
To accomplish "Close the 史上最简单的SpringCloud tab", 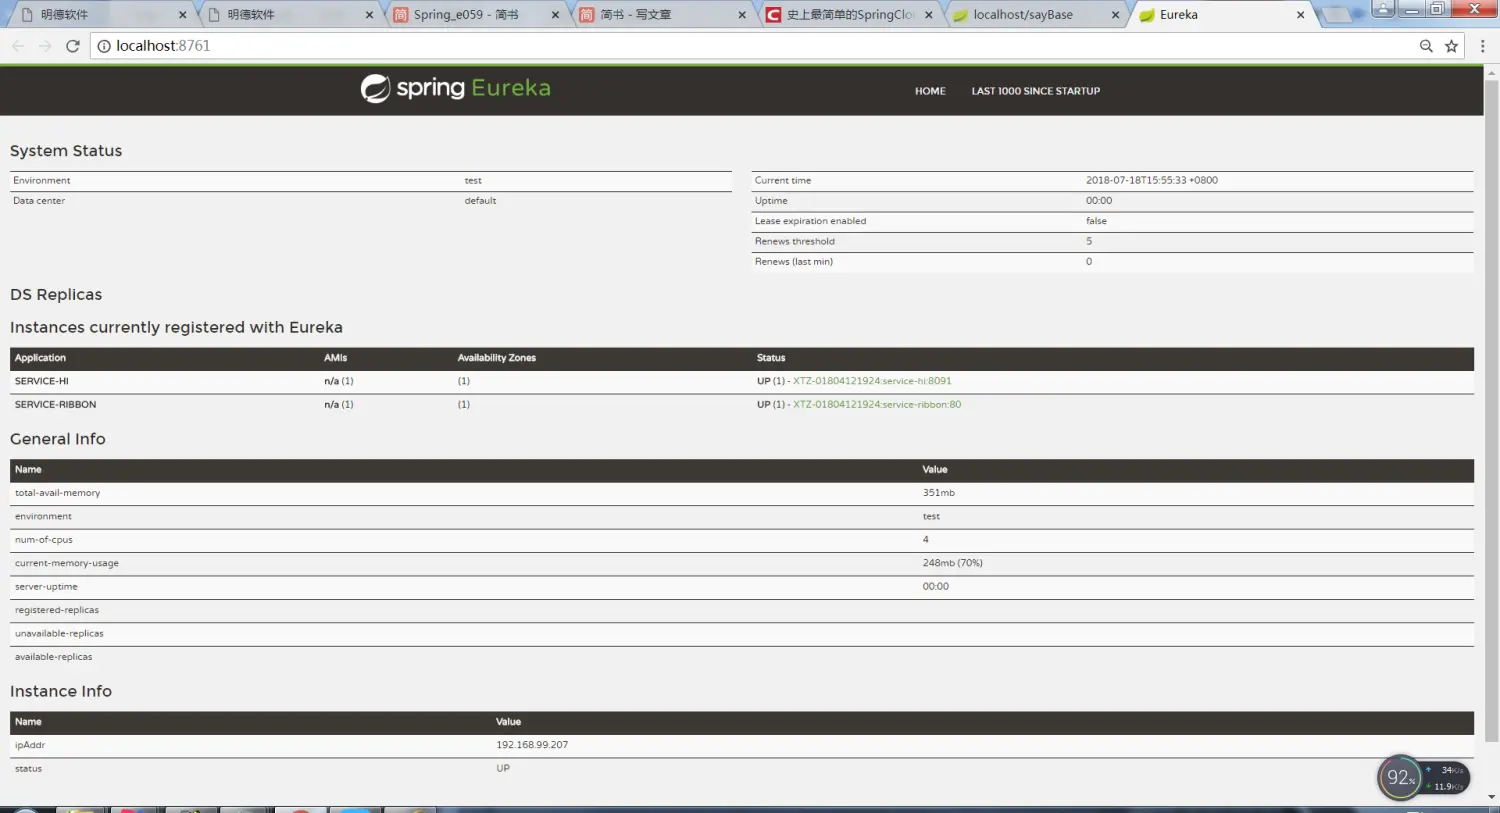I will [x=929, y=15].
